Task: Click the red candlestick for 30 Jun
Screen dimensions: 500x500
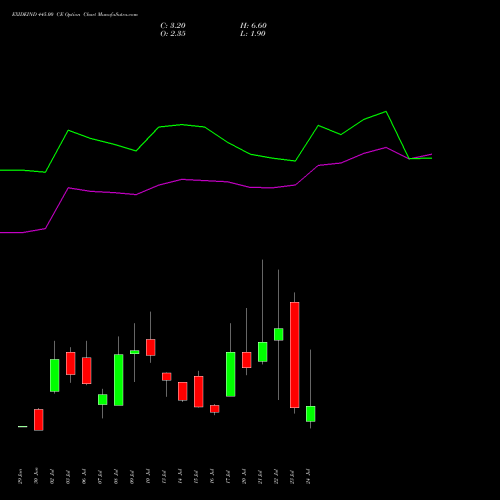Action: point(39,420)
